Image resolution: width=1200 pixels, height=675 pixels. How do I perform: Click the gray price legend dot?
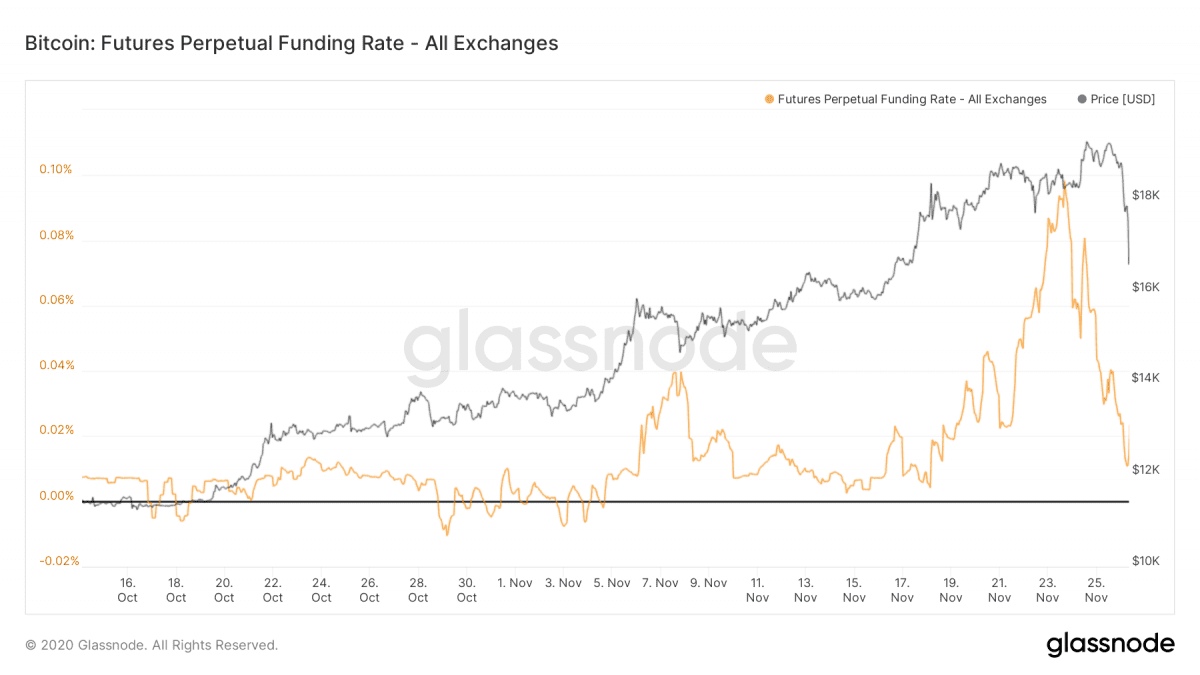tap(1082, 99)
